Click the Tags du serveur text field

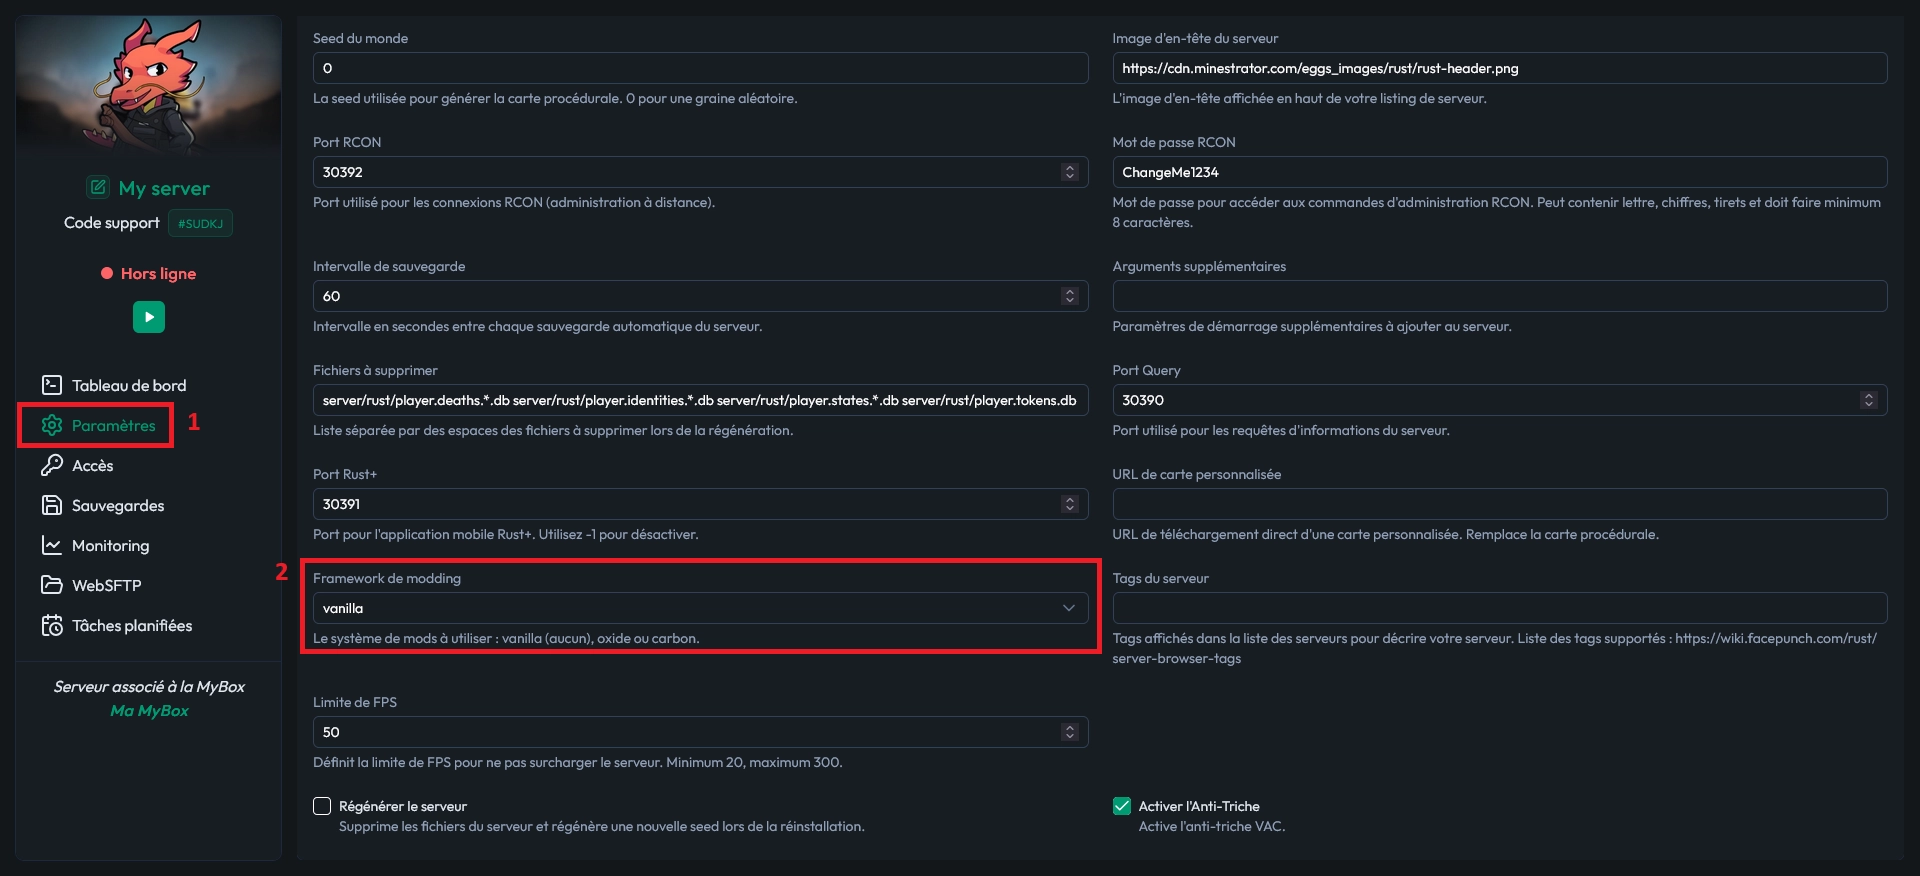coord(1499,608)
